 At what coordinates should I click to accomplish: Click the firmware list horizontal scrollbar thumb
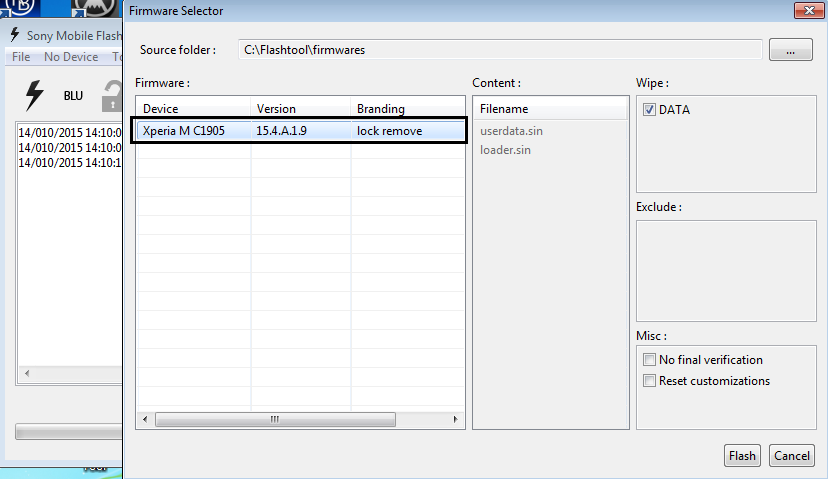click(x=275, y=419)
